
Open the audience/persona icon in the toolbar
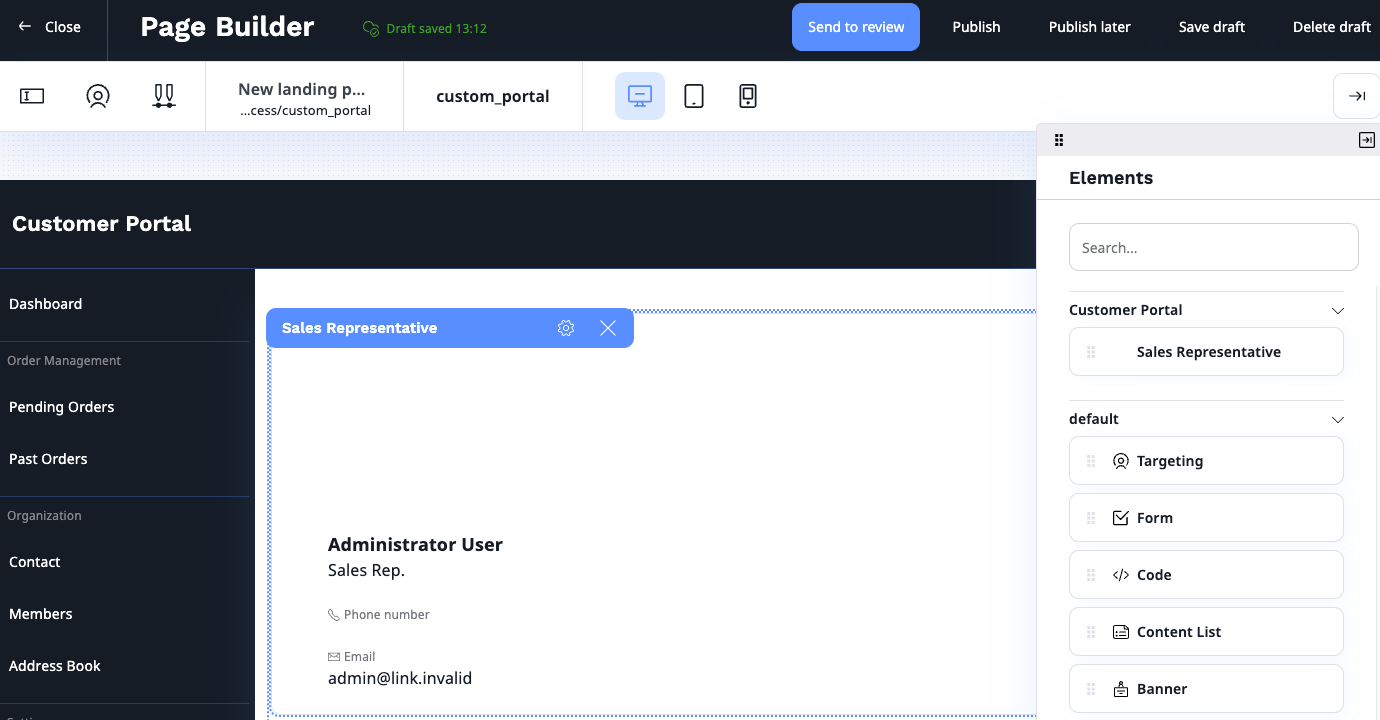coord(97,95)
